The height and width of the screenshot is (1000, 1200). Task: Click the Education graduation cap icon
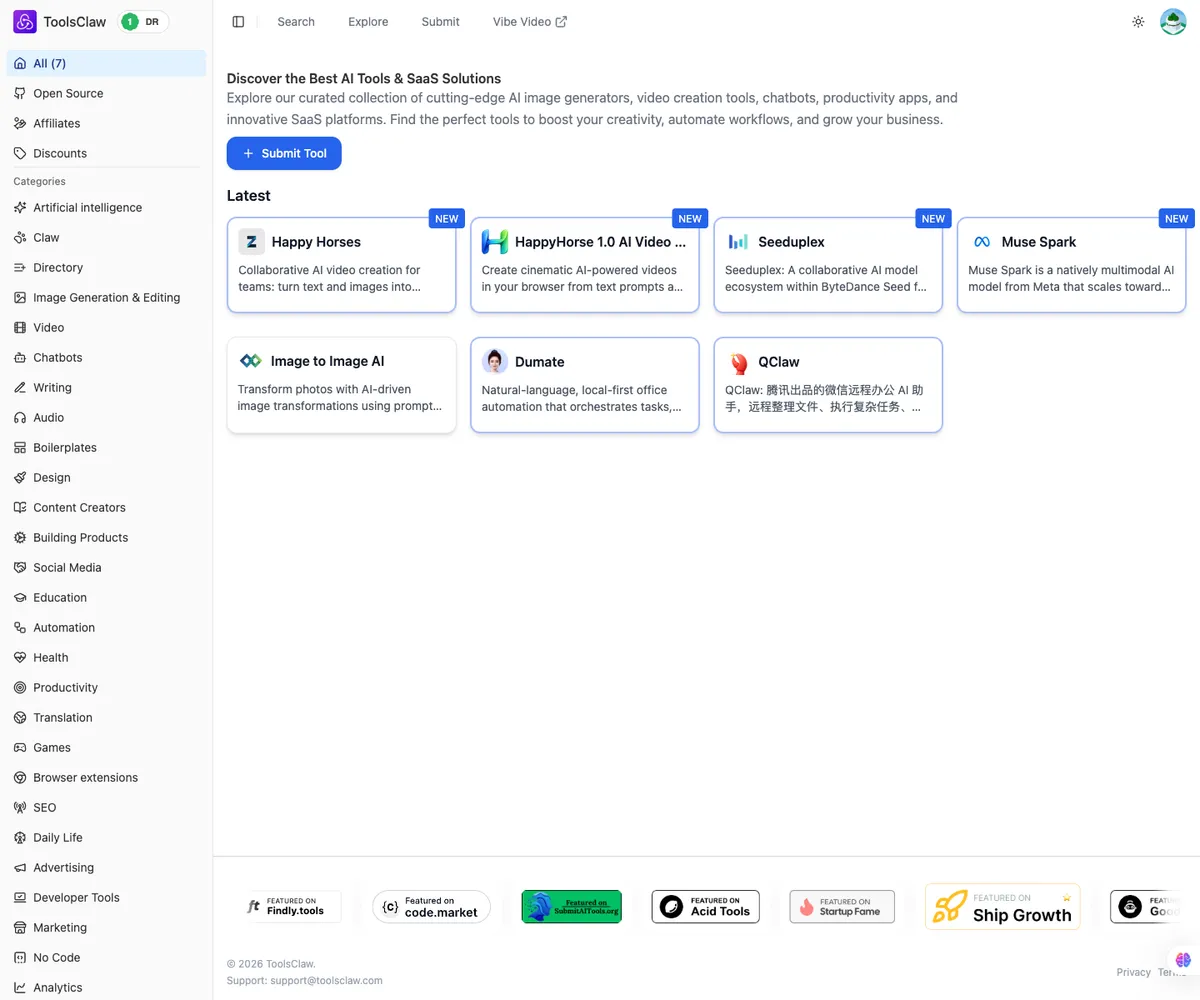click(x=20, y=597)
